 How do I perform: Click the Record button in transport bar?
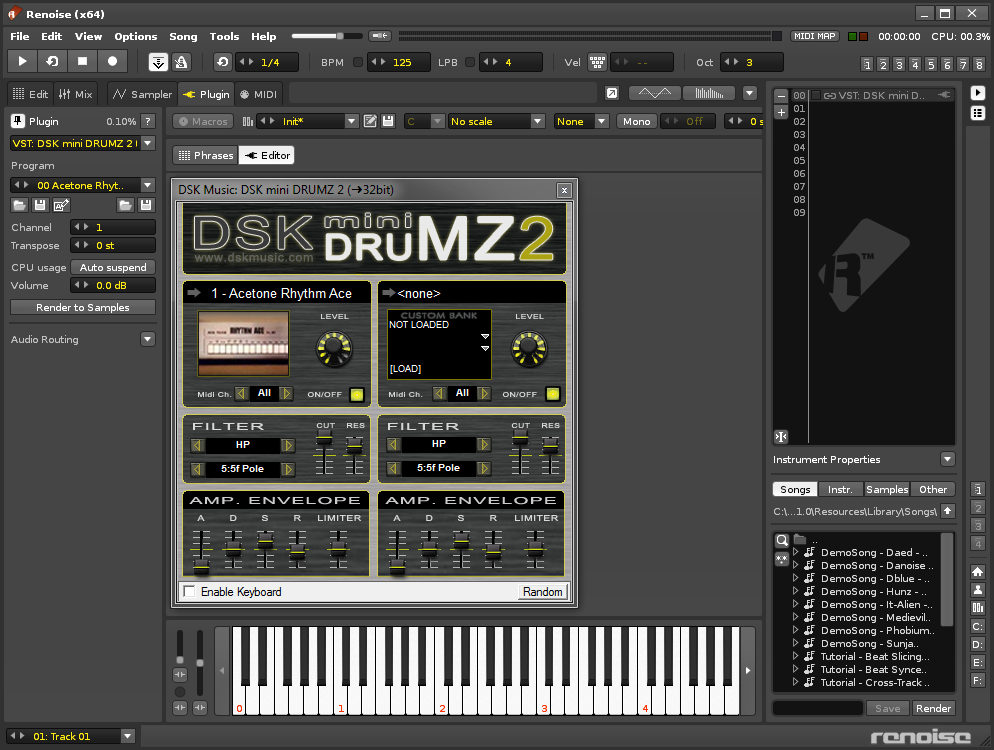112,62
